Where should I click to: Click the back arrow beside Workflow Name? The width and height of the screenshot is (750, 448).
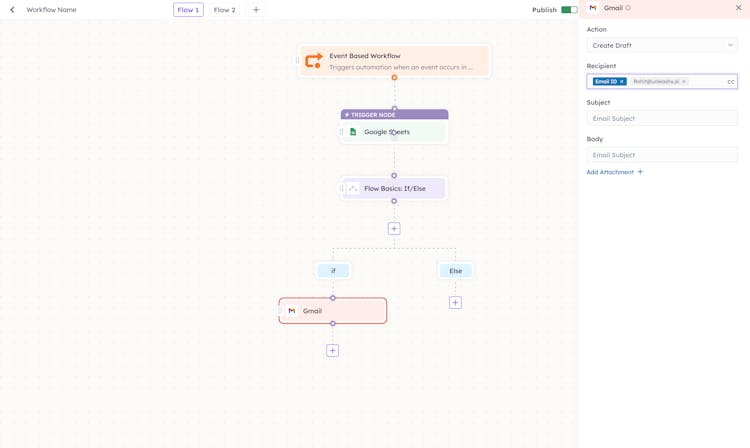12,10
